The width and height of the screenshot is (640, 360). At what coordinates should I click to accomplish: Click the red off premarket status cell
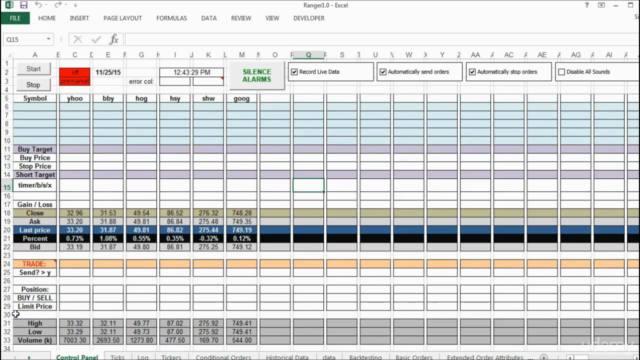[x=75, y=77]
